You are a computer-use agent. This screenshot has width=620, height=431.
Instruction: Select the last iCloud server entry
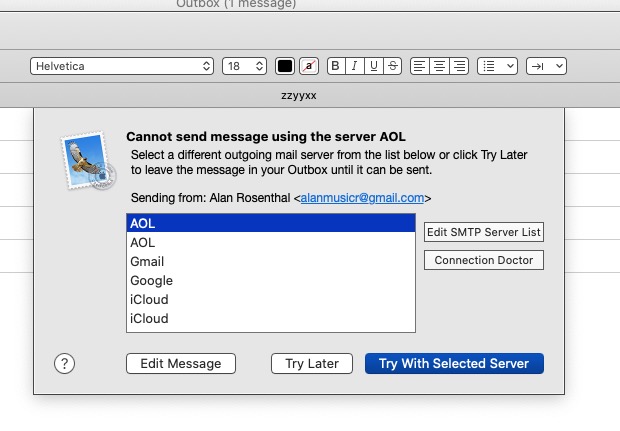271,318
